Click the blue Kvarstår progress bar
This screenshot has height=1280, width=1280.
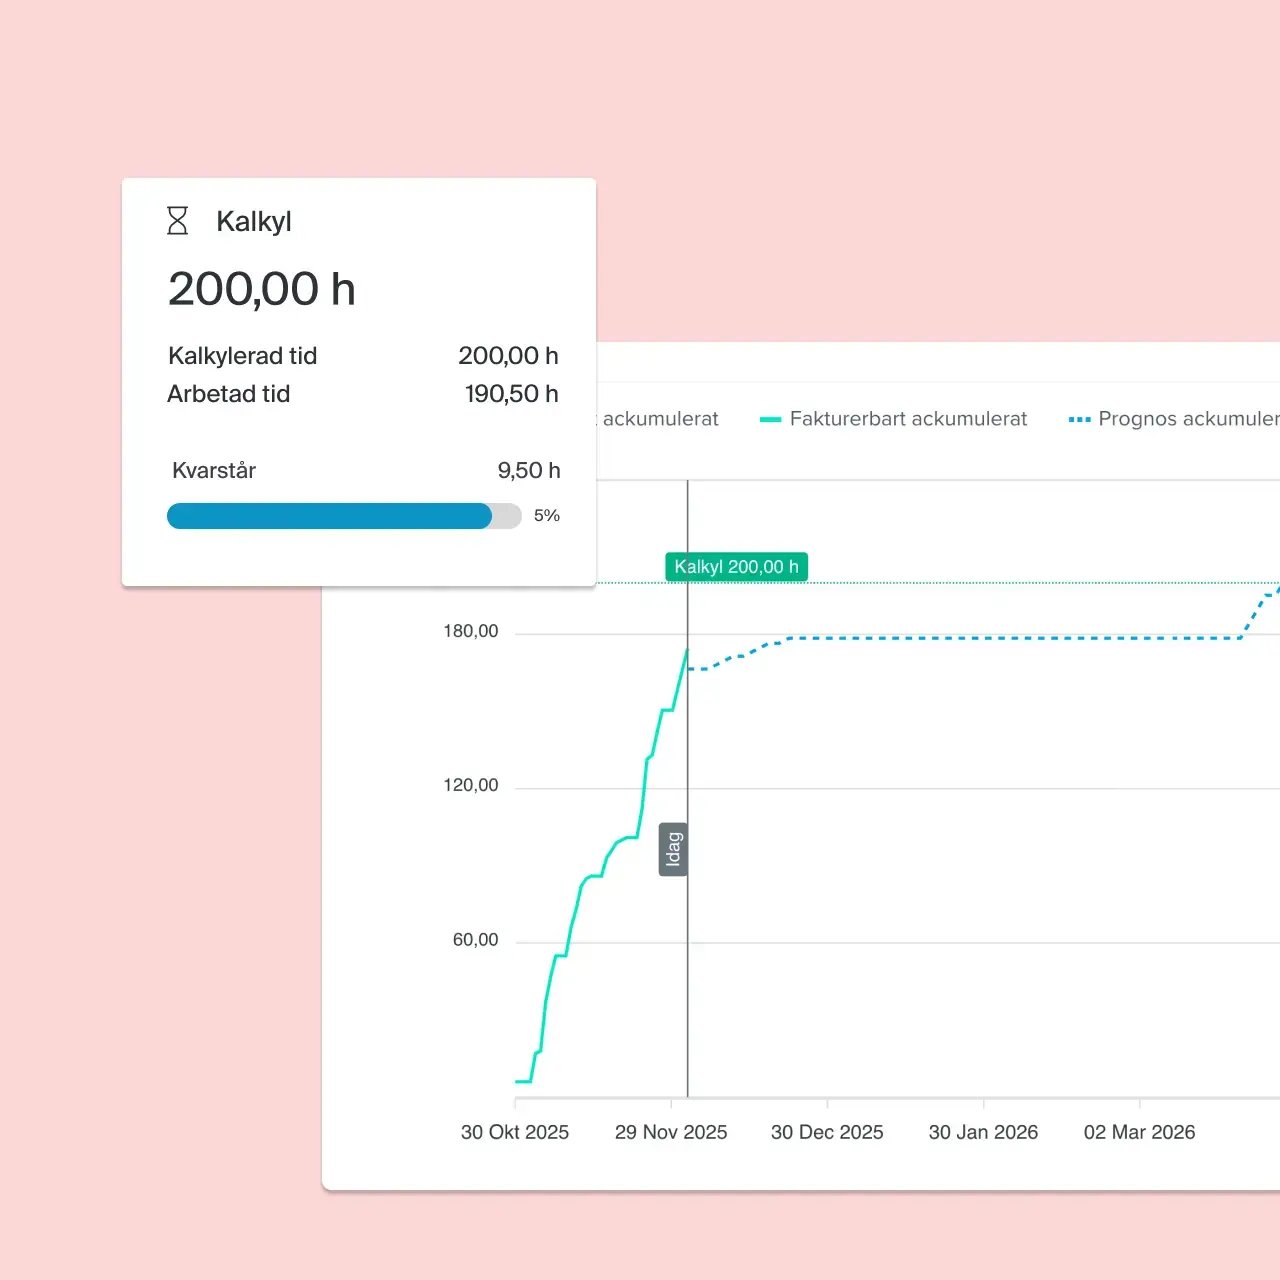point(330,516)
